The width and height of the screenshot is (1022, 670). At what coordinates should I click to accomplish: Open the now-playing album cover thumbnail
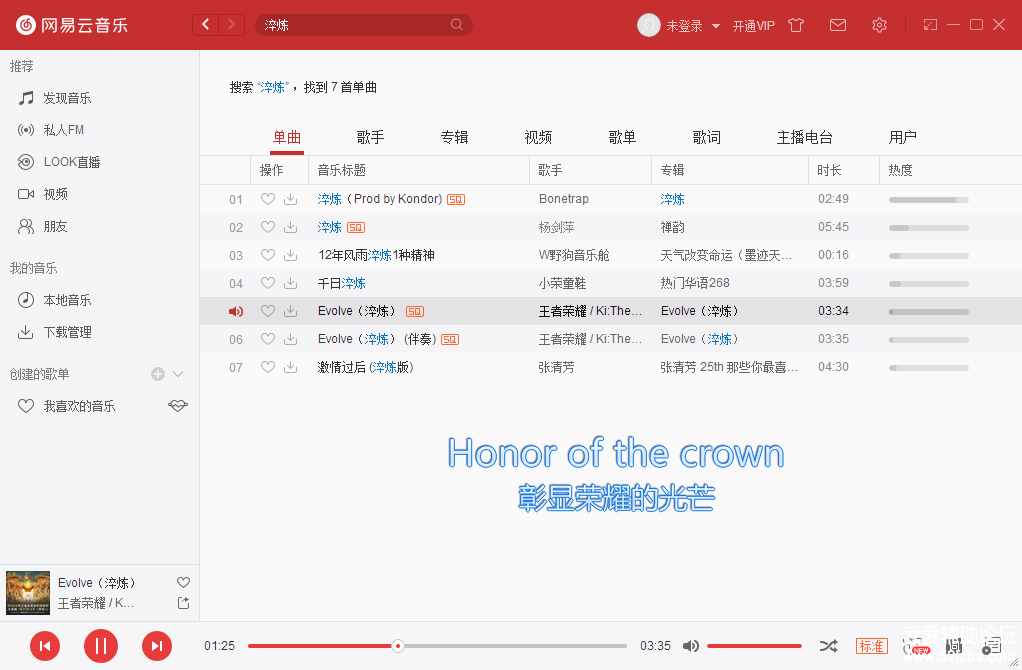click(x=28, y=593)
